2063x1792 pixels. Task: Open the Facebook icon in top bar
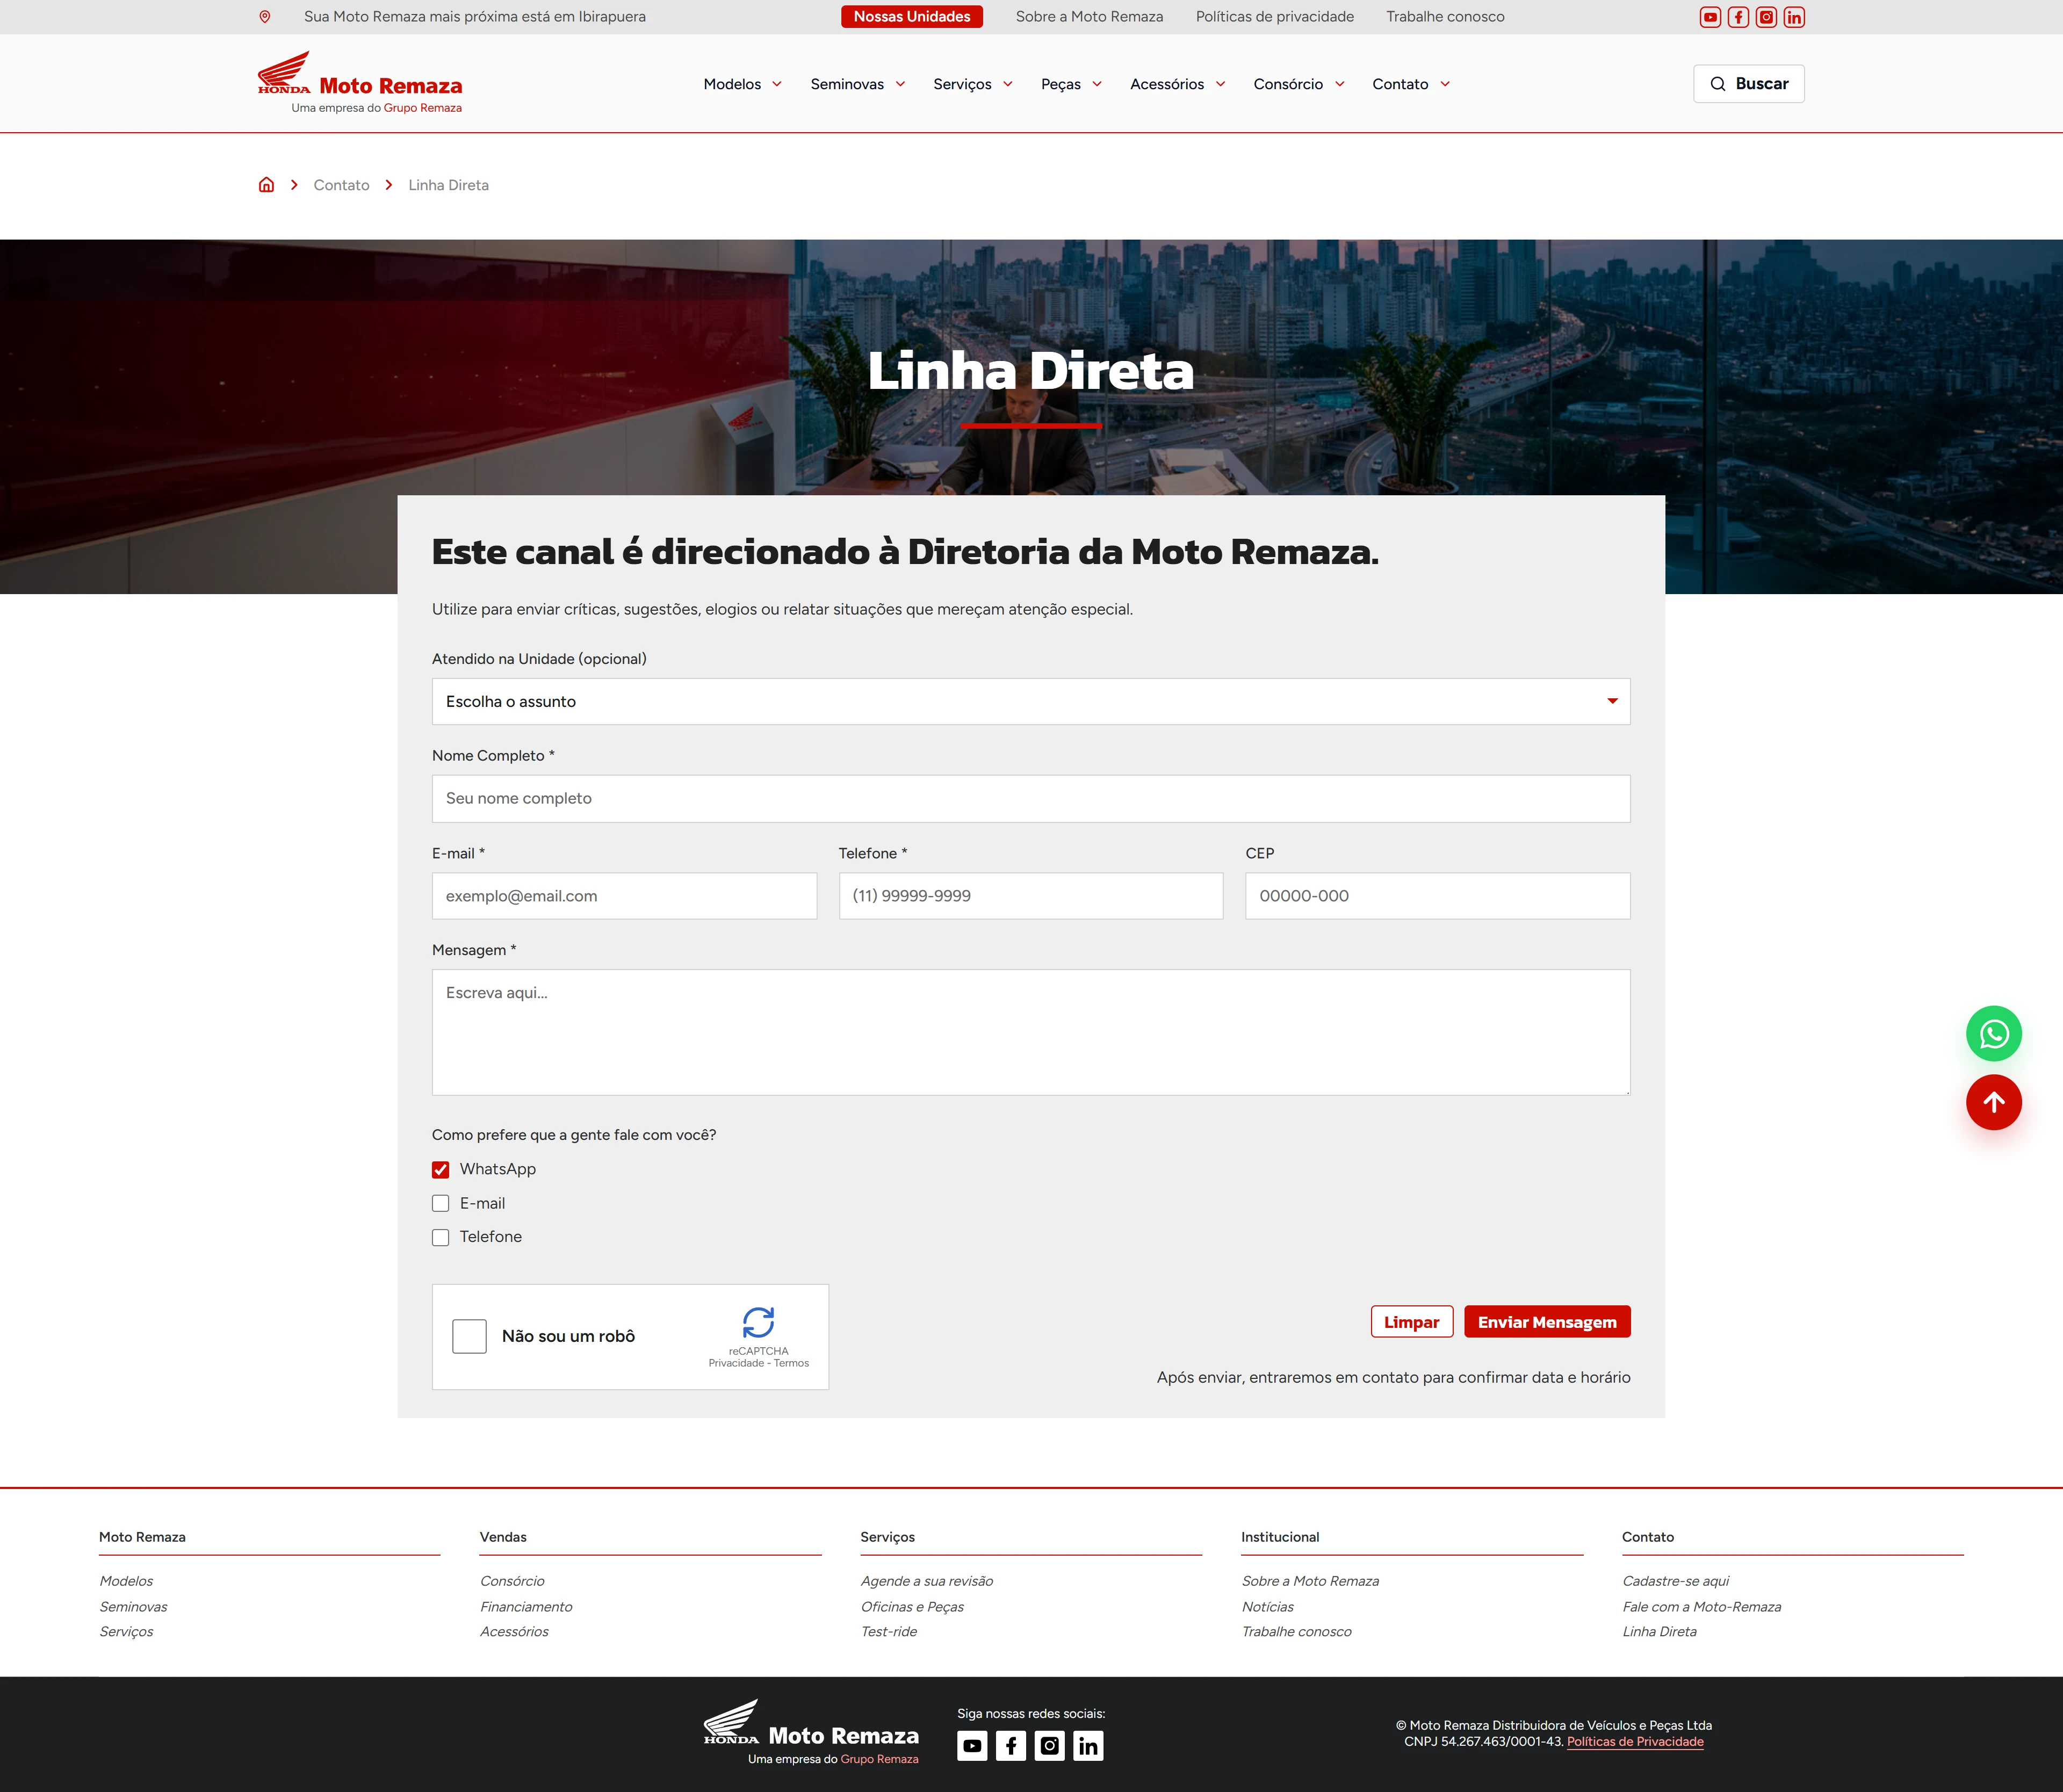[1738, 17]
